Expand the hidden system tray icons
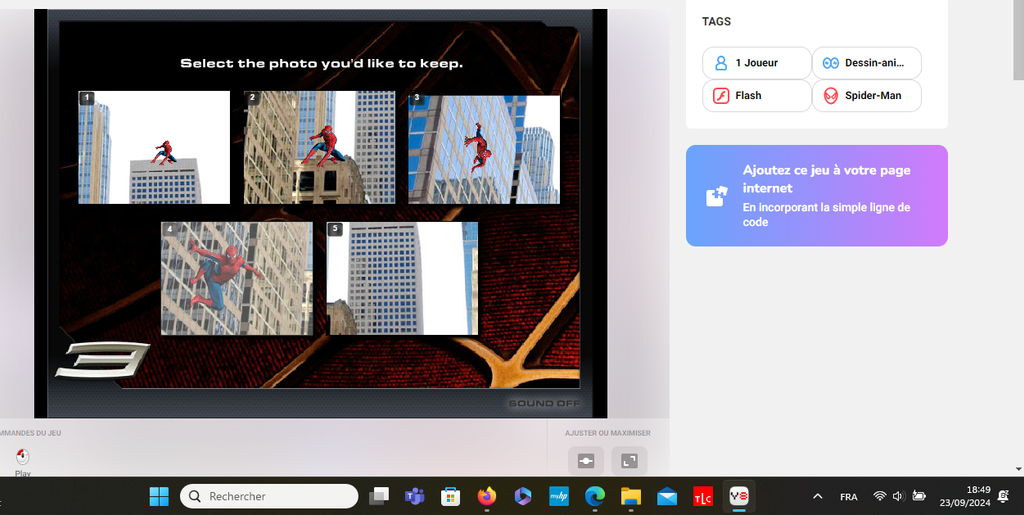The width and height of the screenshot is (1024, 515). point(818,496)
